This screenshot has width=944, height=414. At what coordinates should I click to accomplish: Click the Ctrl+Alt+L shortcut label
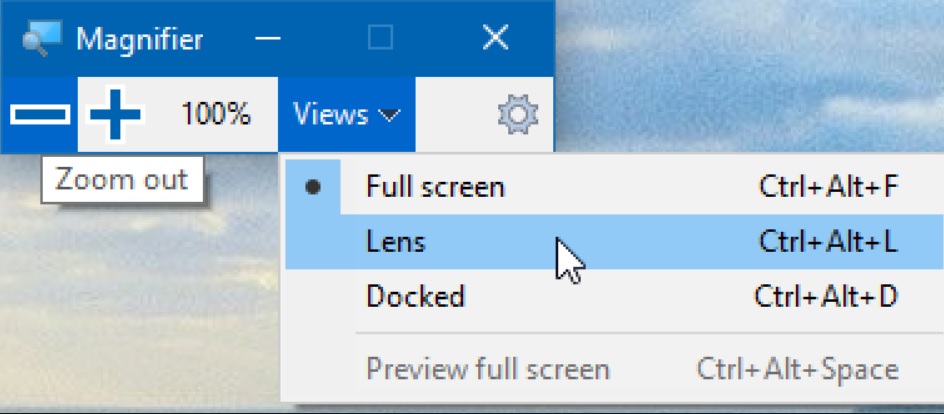(x=828, y=242)
